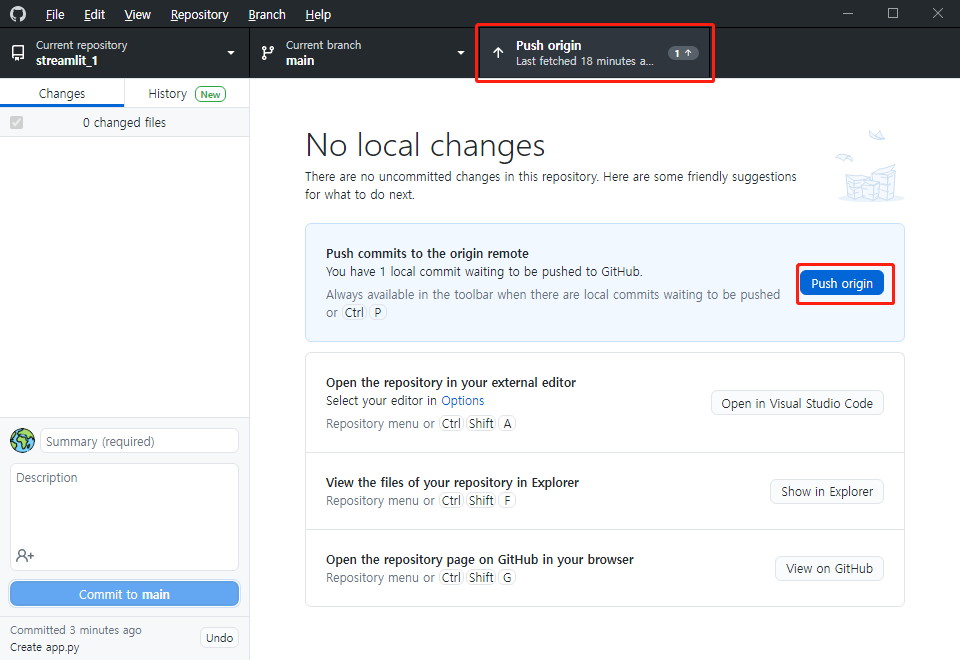Open the File menu
Viewport: 960px width, 660px height.
[55, 14]
